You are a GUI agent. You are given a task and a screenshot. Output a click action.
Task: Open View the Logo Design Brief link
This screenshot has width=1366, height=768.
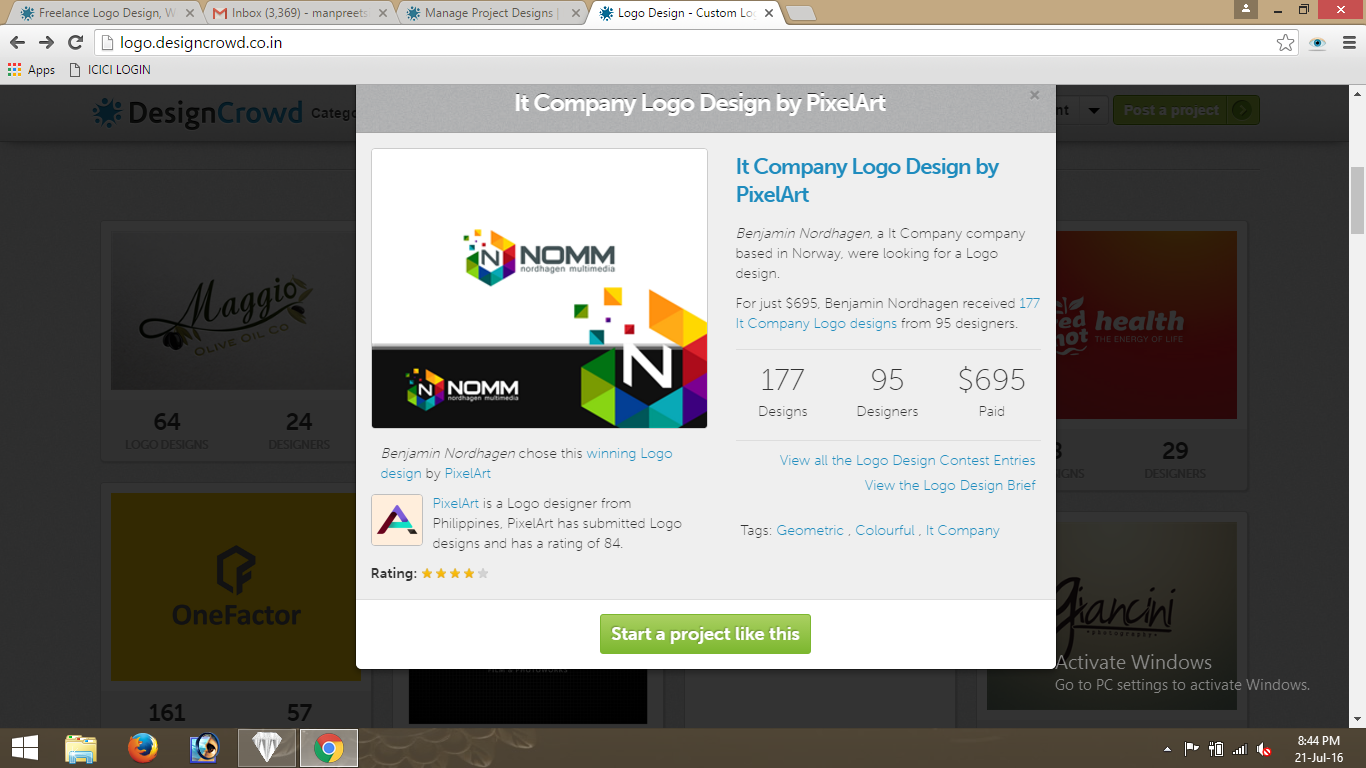click(950, 485)
